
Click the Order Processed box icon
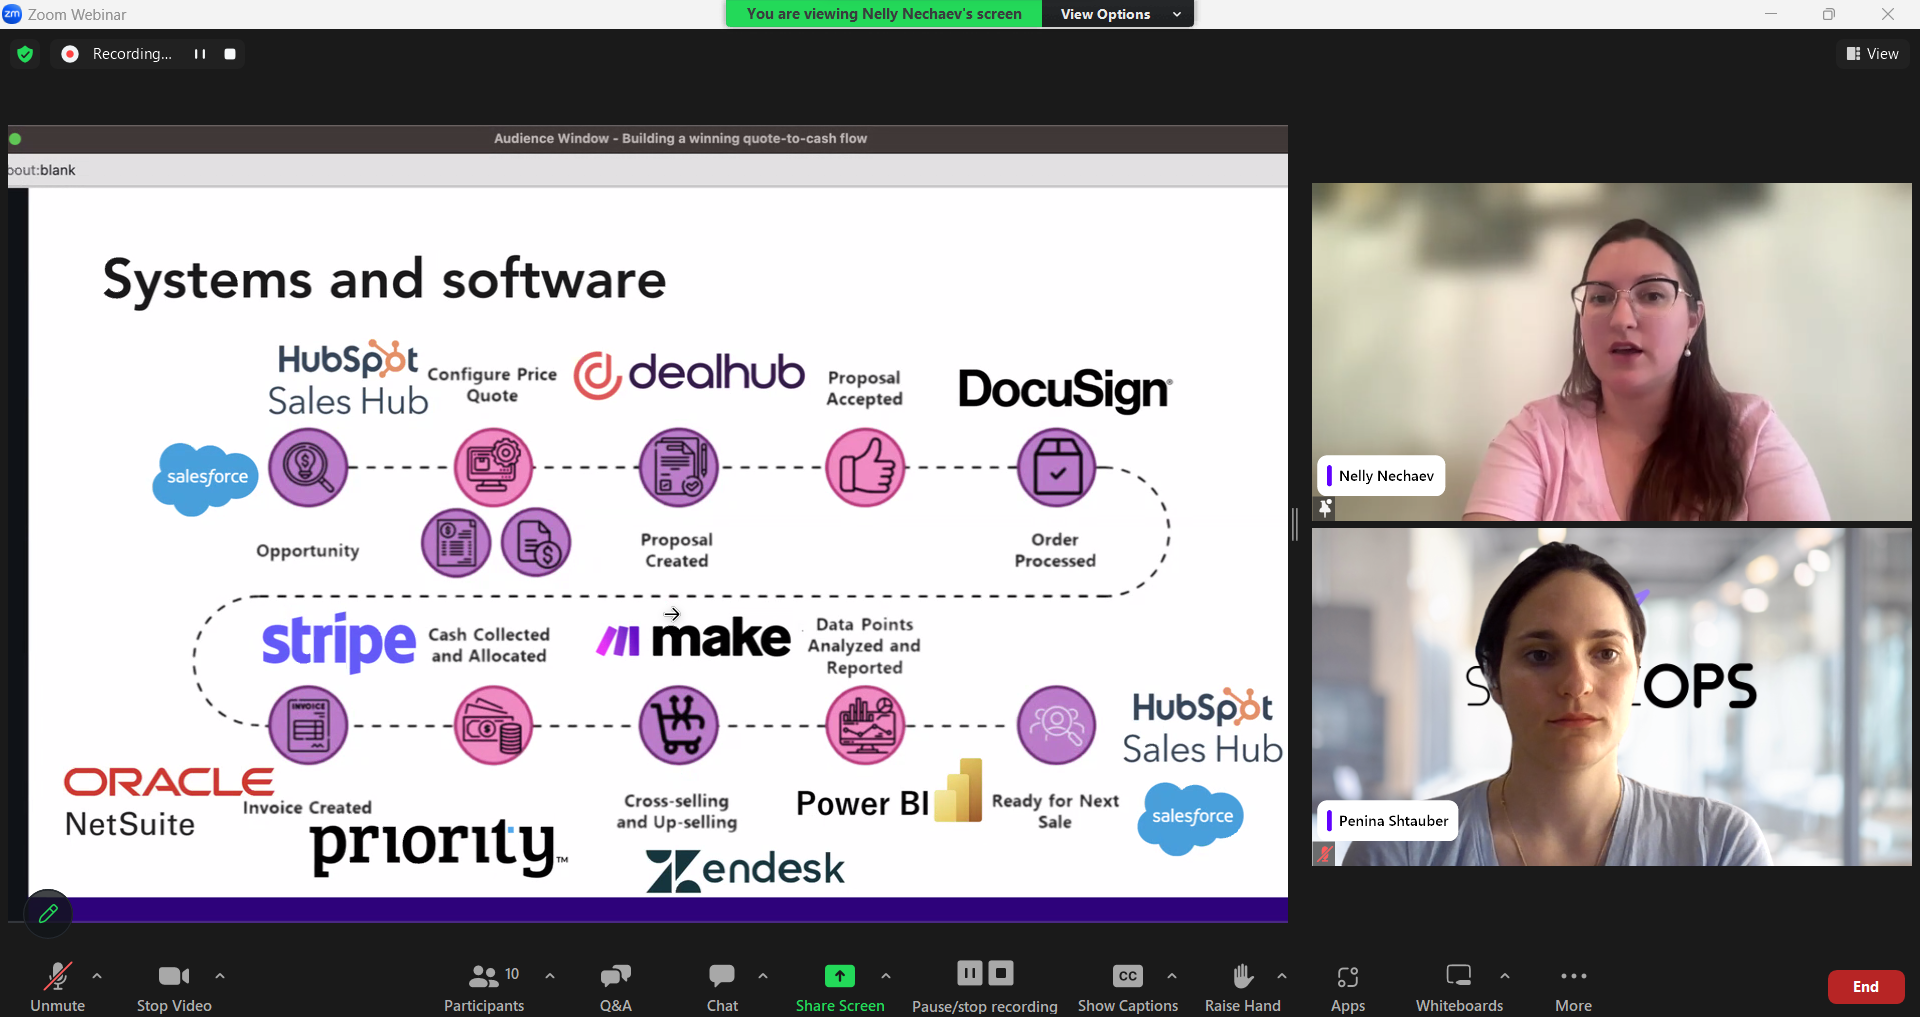pyautogui.click(x=1057, y=467)
